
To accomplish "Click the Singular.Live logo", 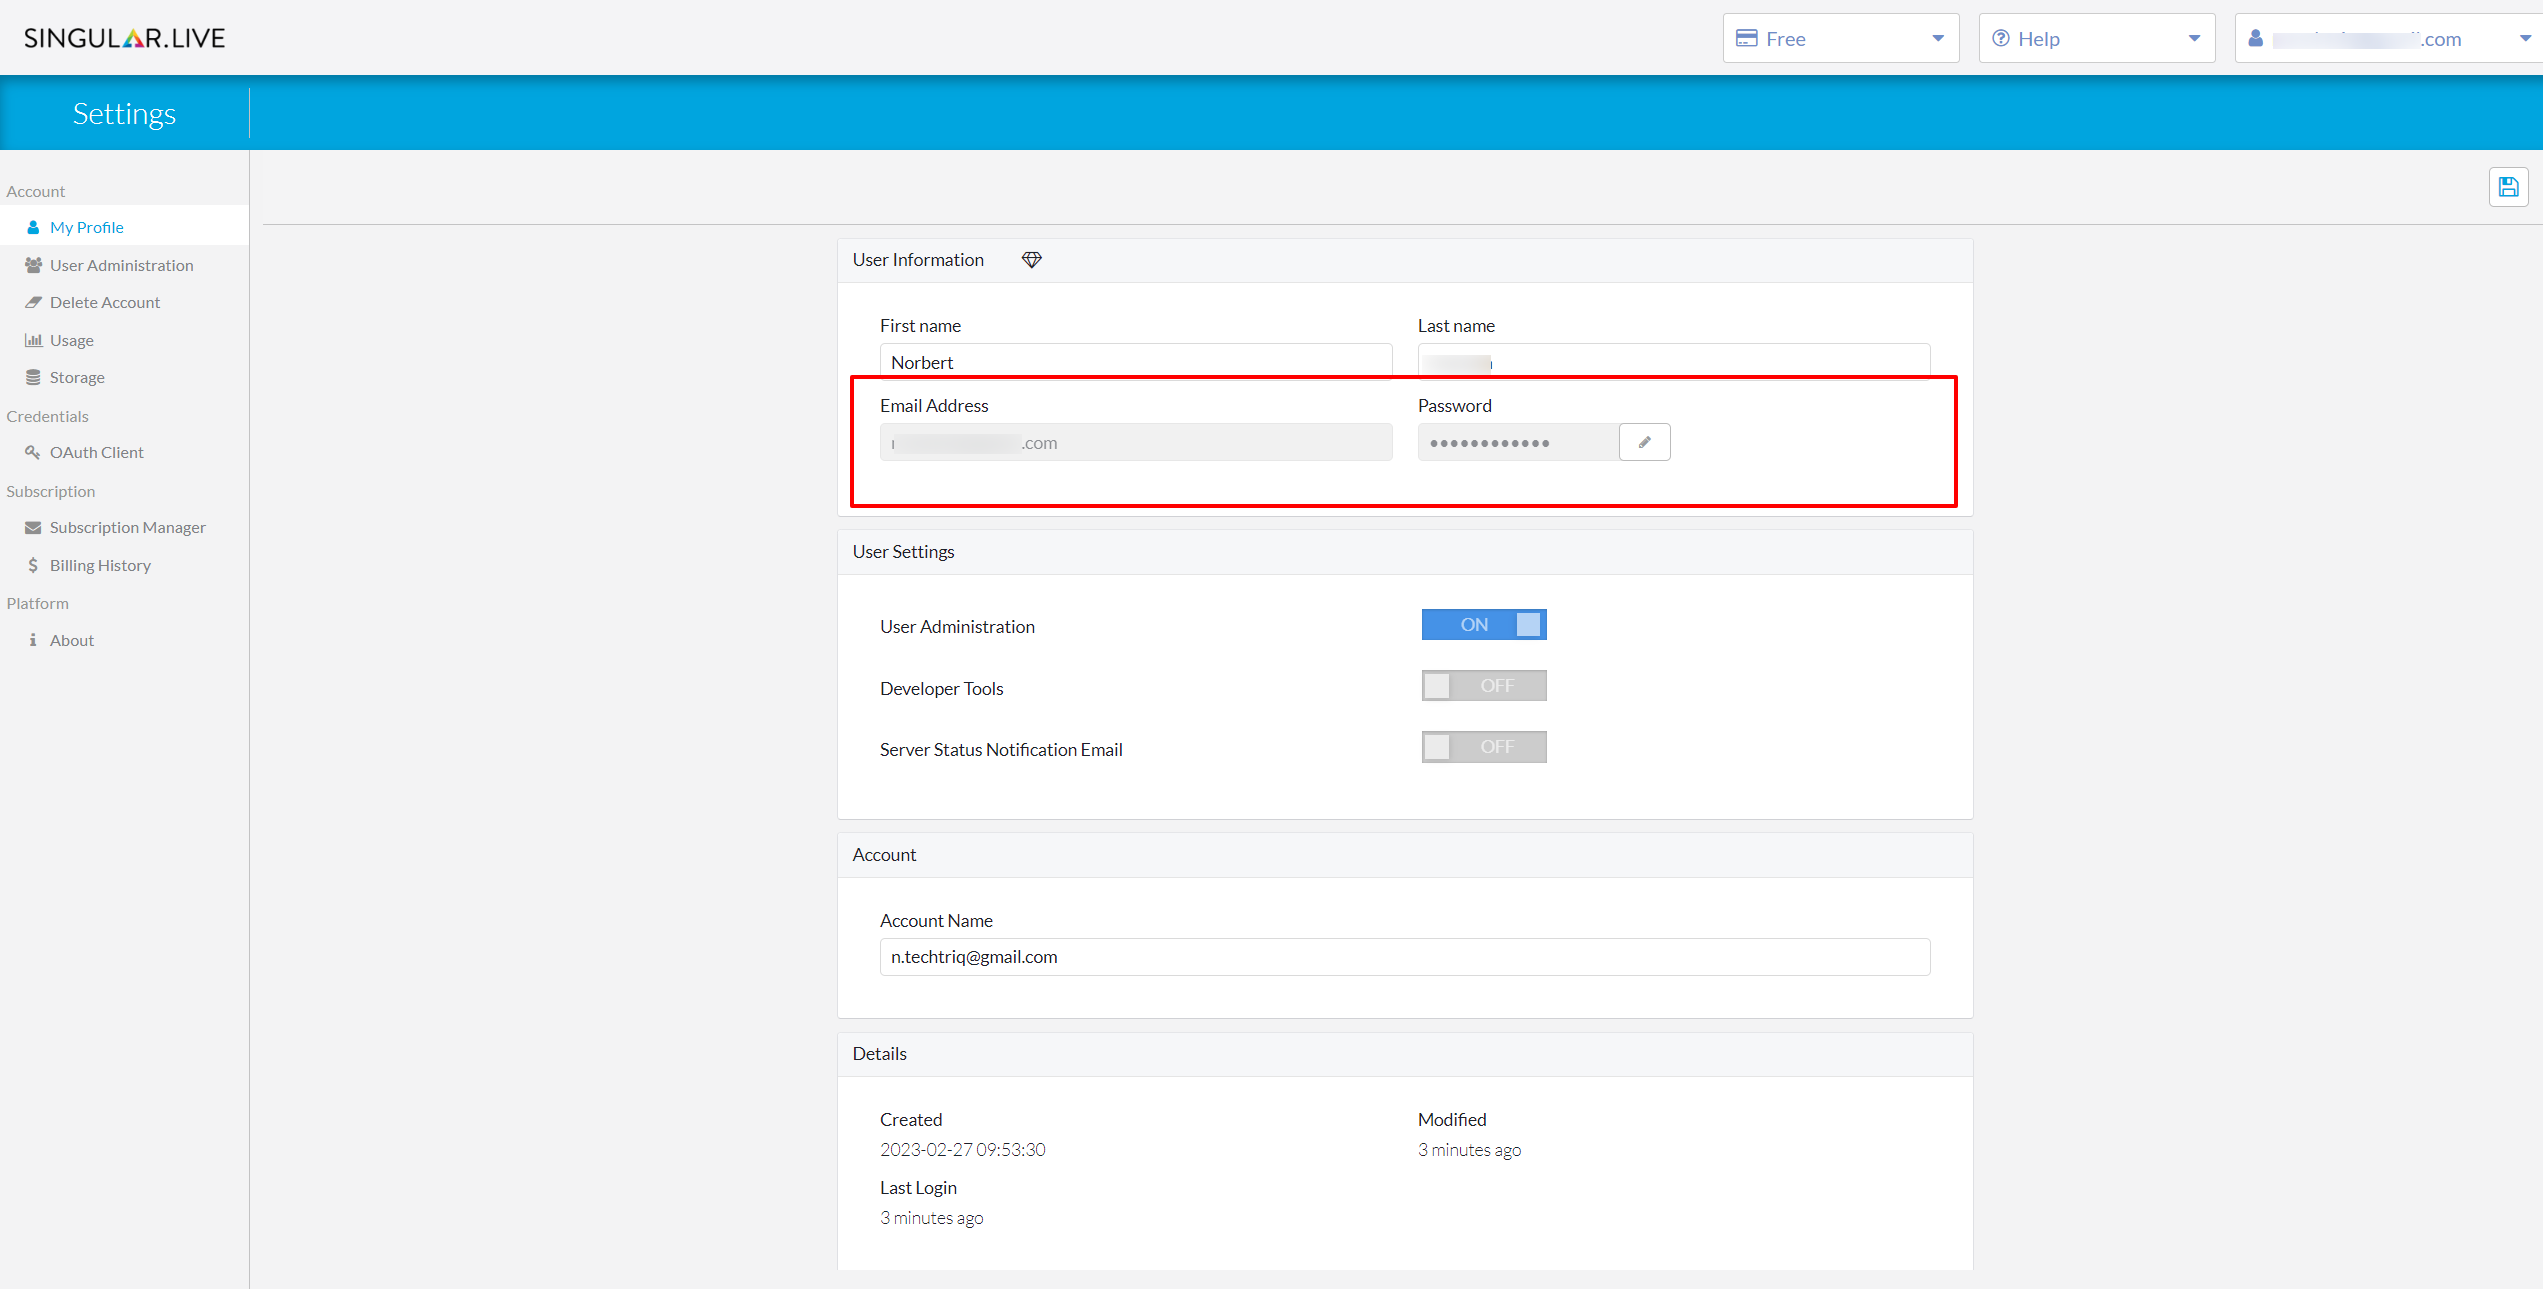I will [x=124, y=38].
